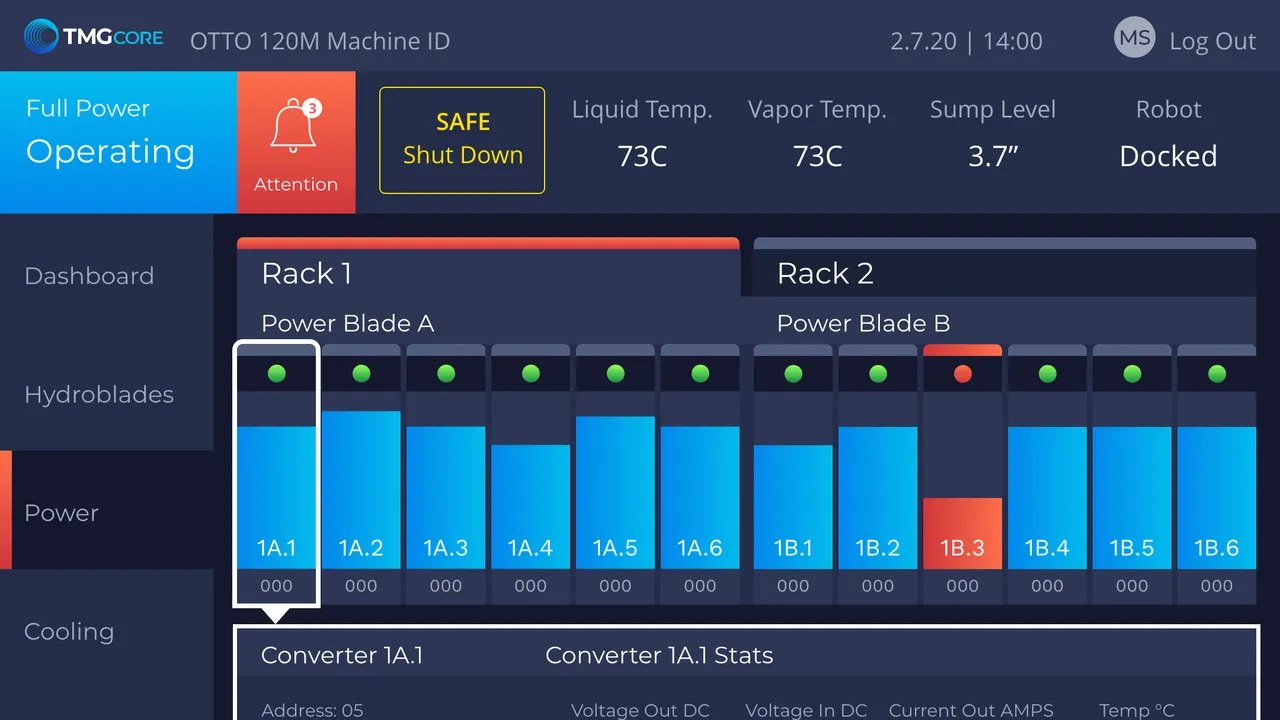Click the Converter 1A.1 heading
Image resolution: width=1280 pixels, height=720 pixels.
tap(342, 656)
